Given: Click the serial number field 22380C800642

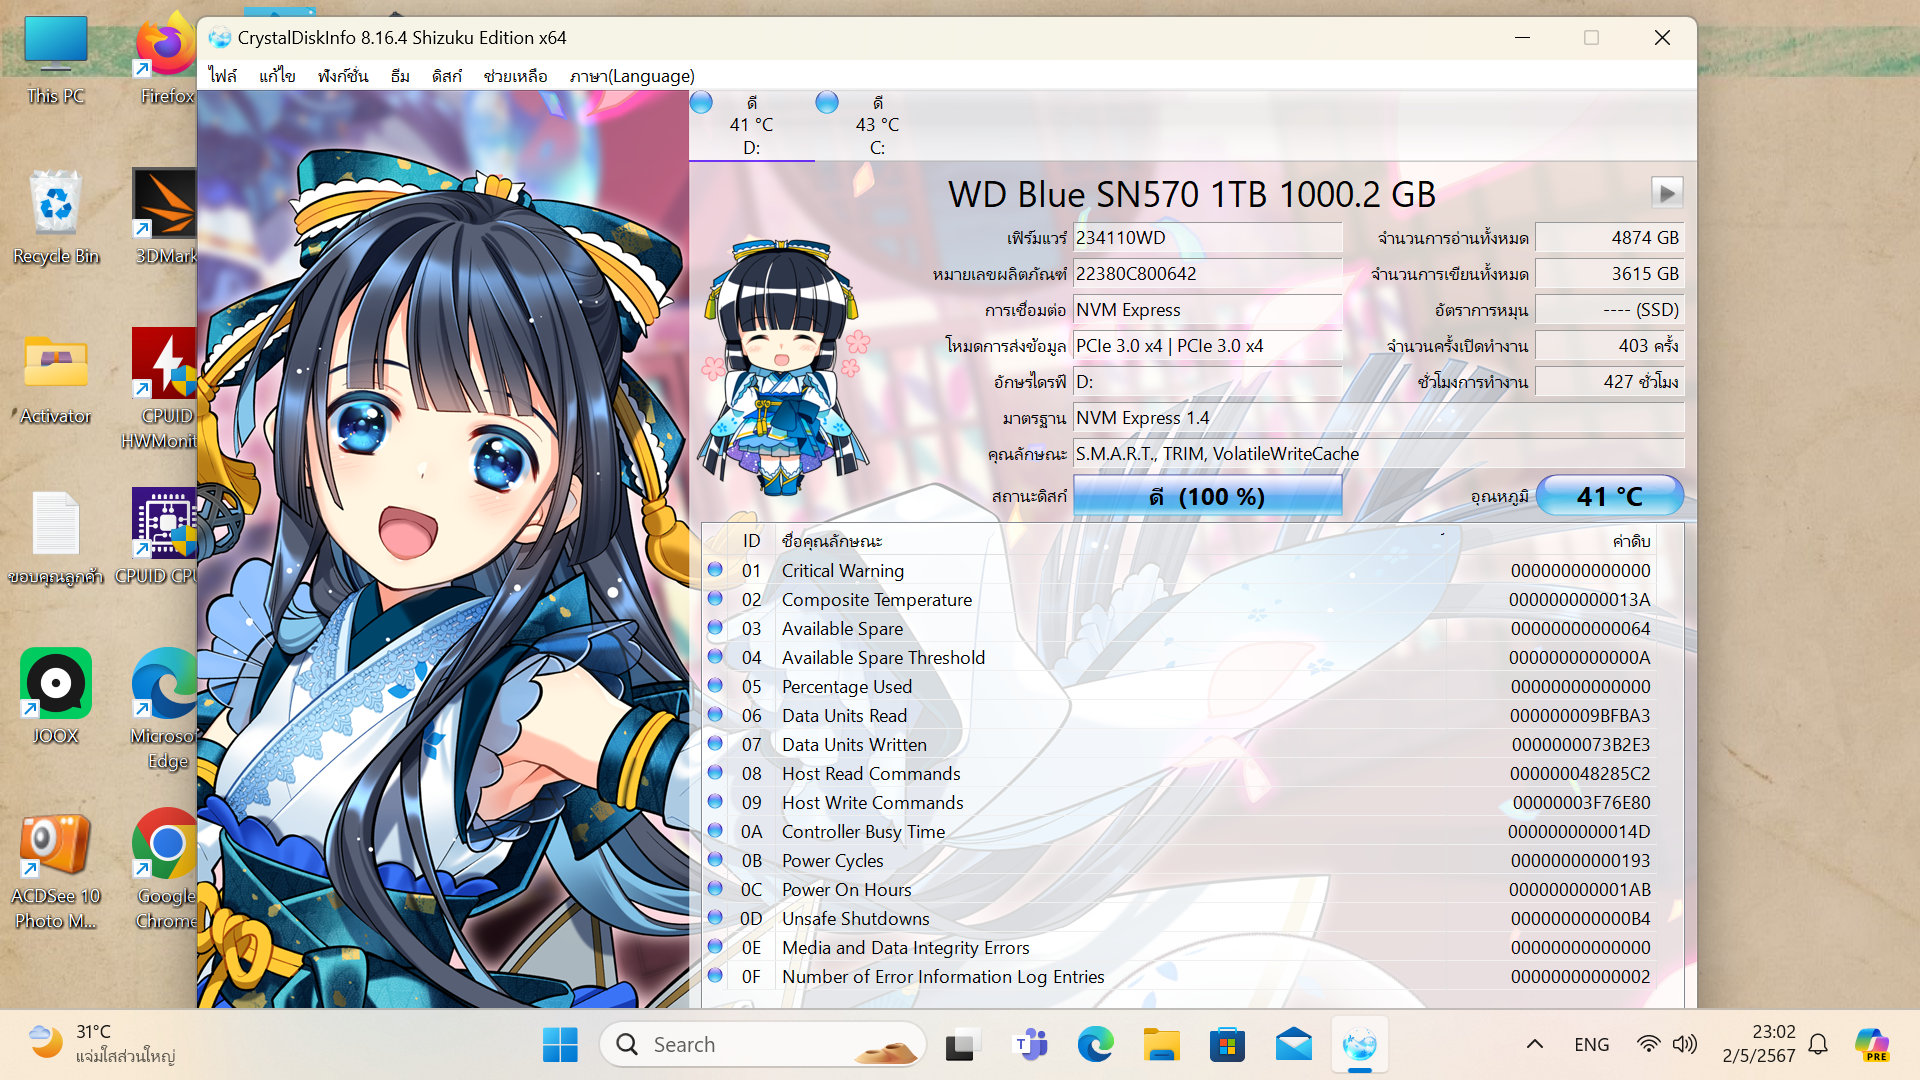Looking at the screenshot, I should tap(1207, 274).
